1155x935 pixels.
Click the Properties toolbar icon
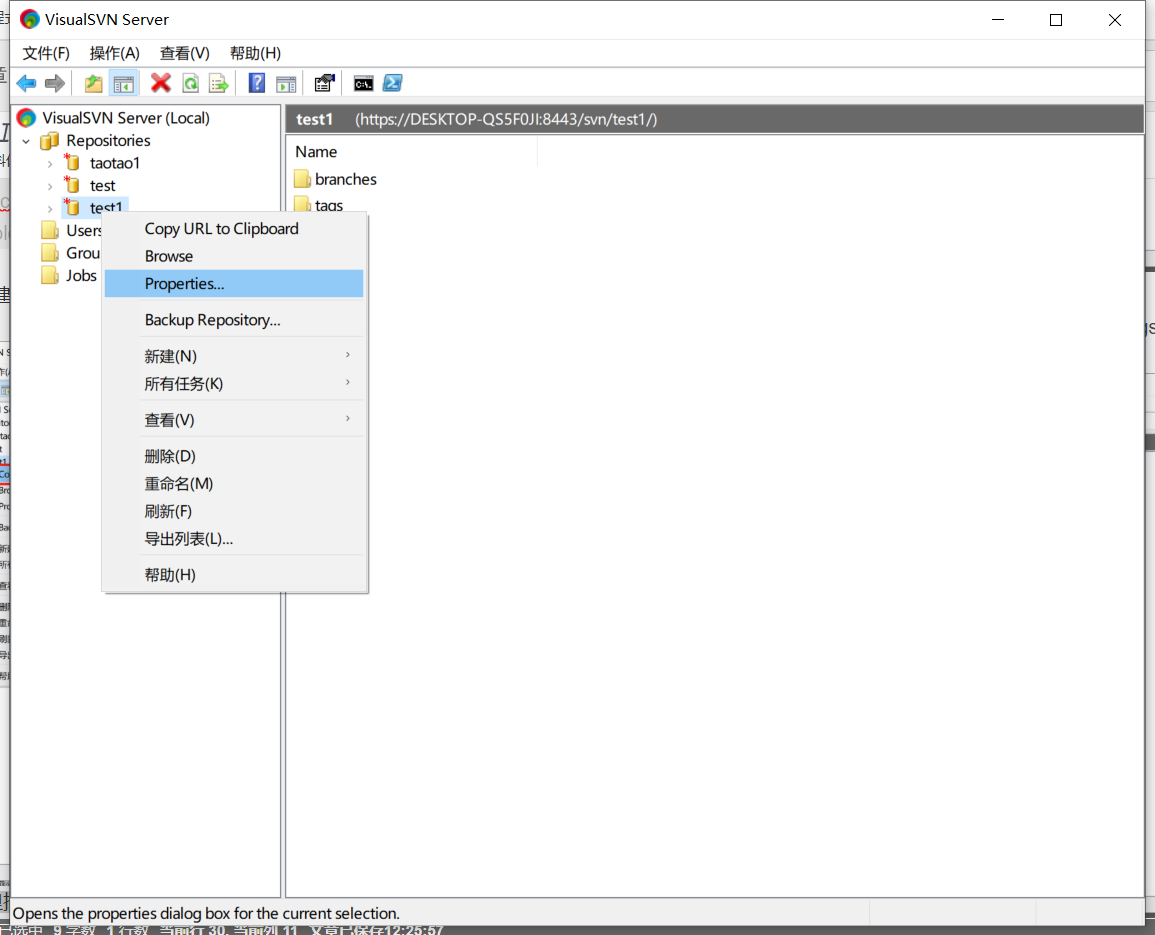324,83
